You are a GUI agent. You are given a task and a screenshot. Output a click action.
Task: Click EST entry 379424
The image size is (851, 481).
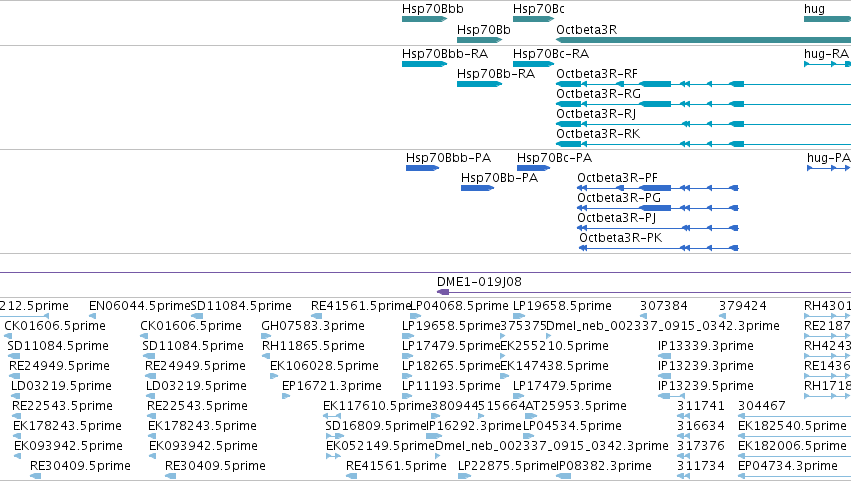(x=743, y=306)
